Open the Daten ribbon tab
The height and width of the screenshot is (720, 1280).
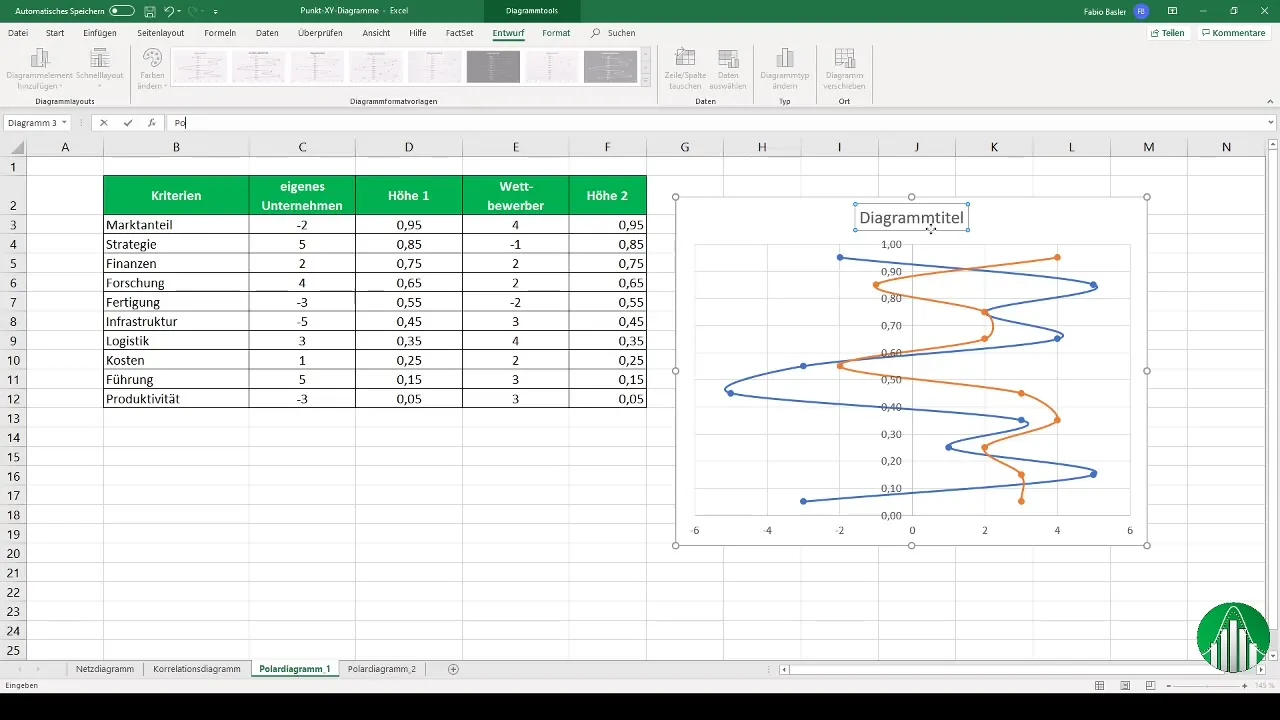pyautogui.click(x=267, y=33)
